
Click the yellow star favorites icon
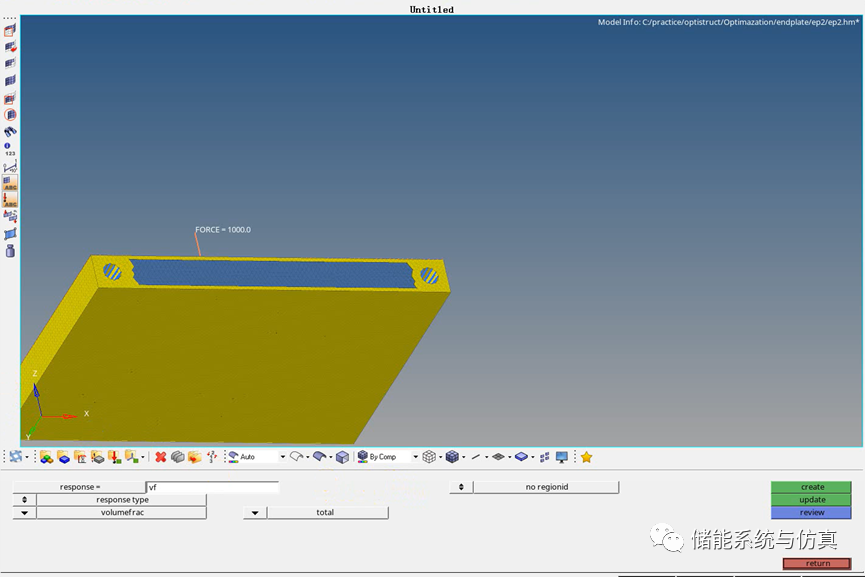[586, 457]
